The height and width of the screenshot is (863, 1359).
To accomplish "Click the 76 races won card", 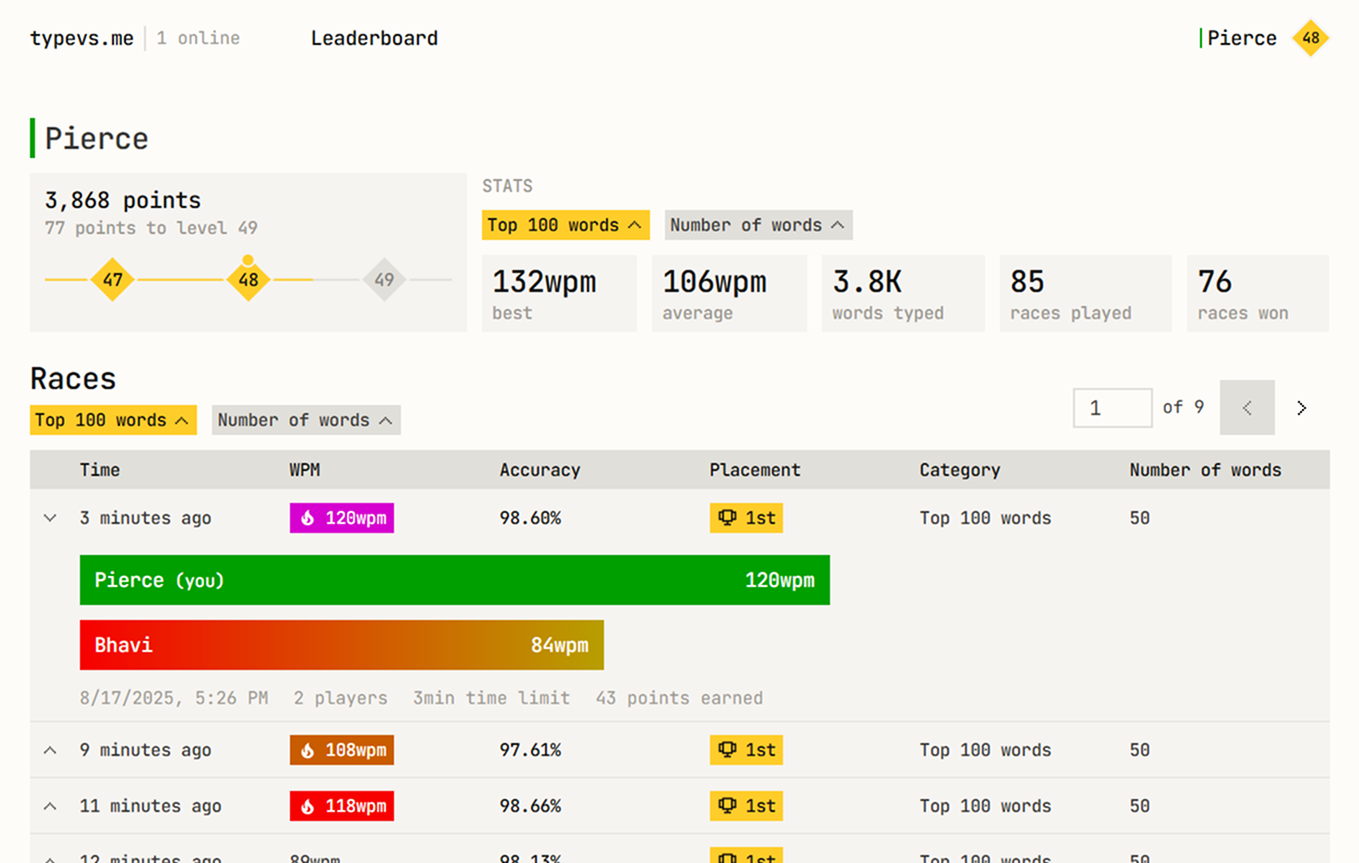I will tap(1258, 293).
